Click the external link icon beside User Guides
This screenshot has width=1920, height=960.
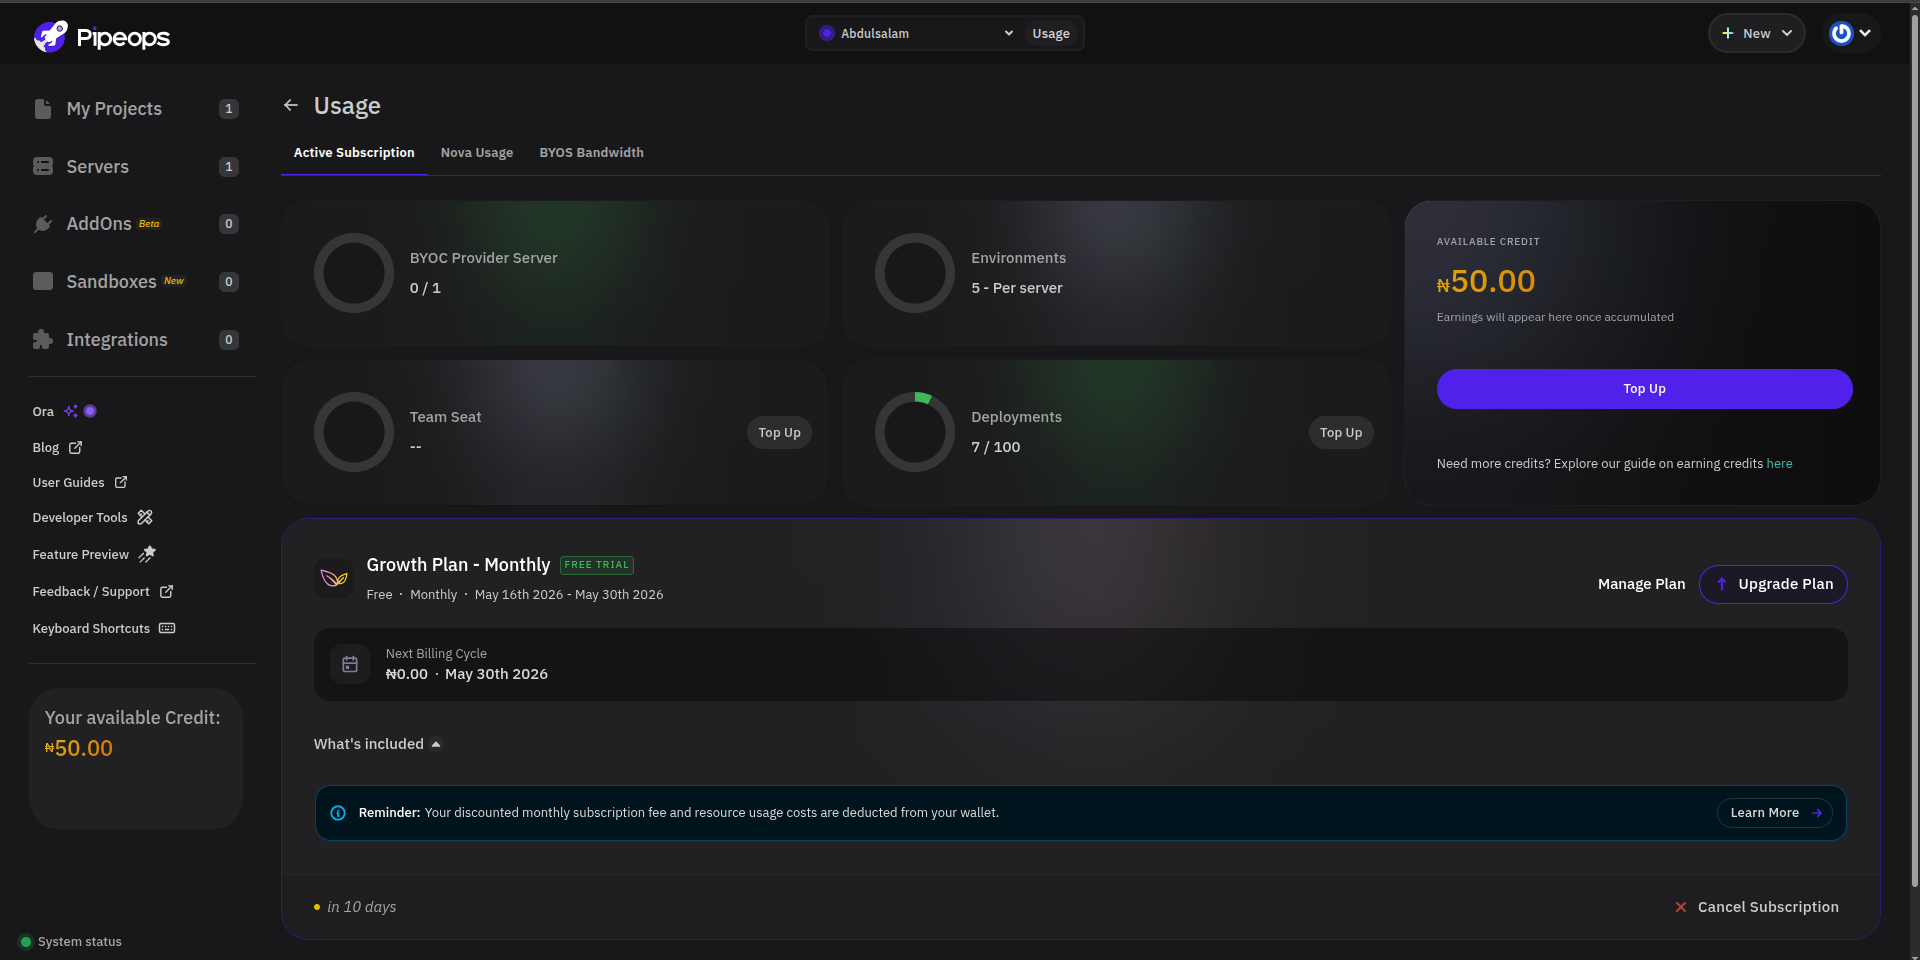121,482
